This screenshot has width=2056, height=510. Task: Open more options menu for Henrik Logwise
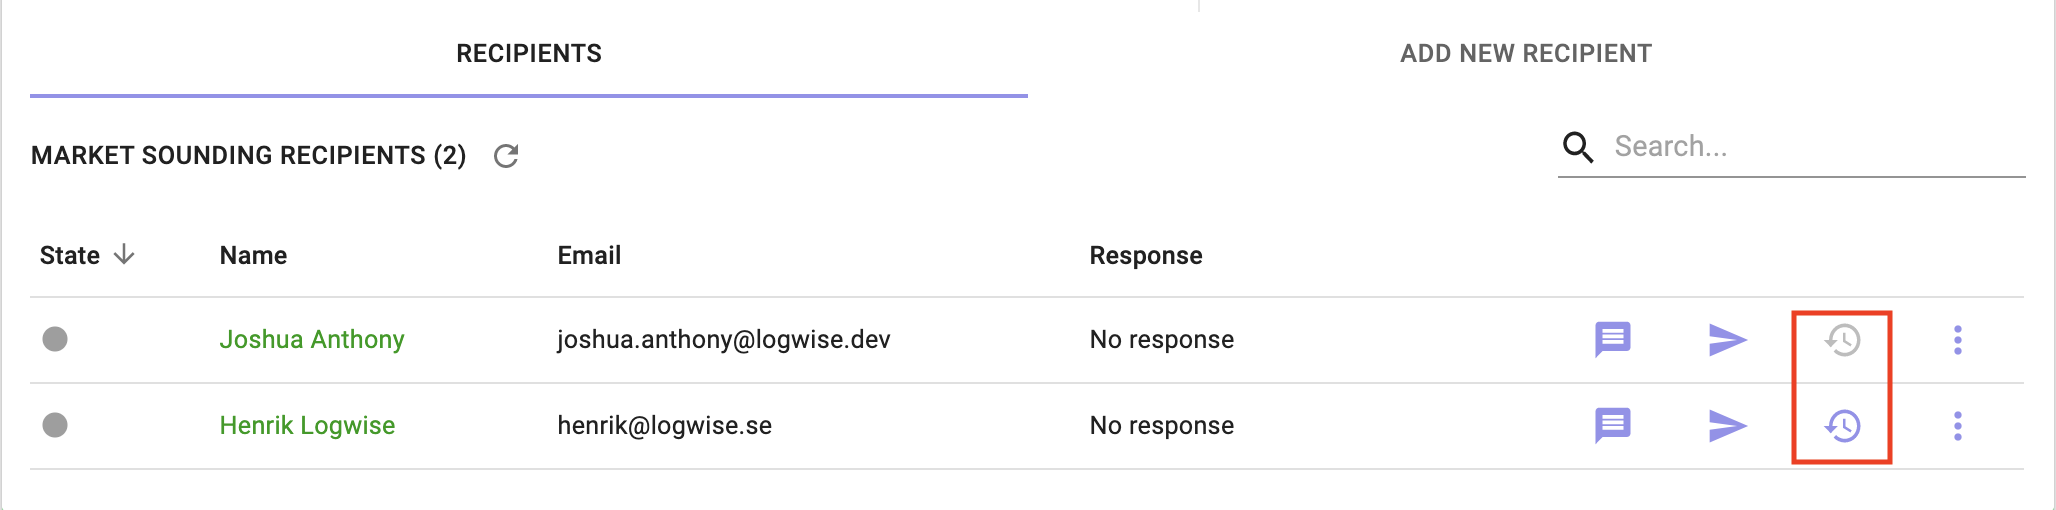(x=1958, y=426)
